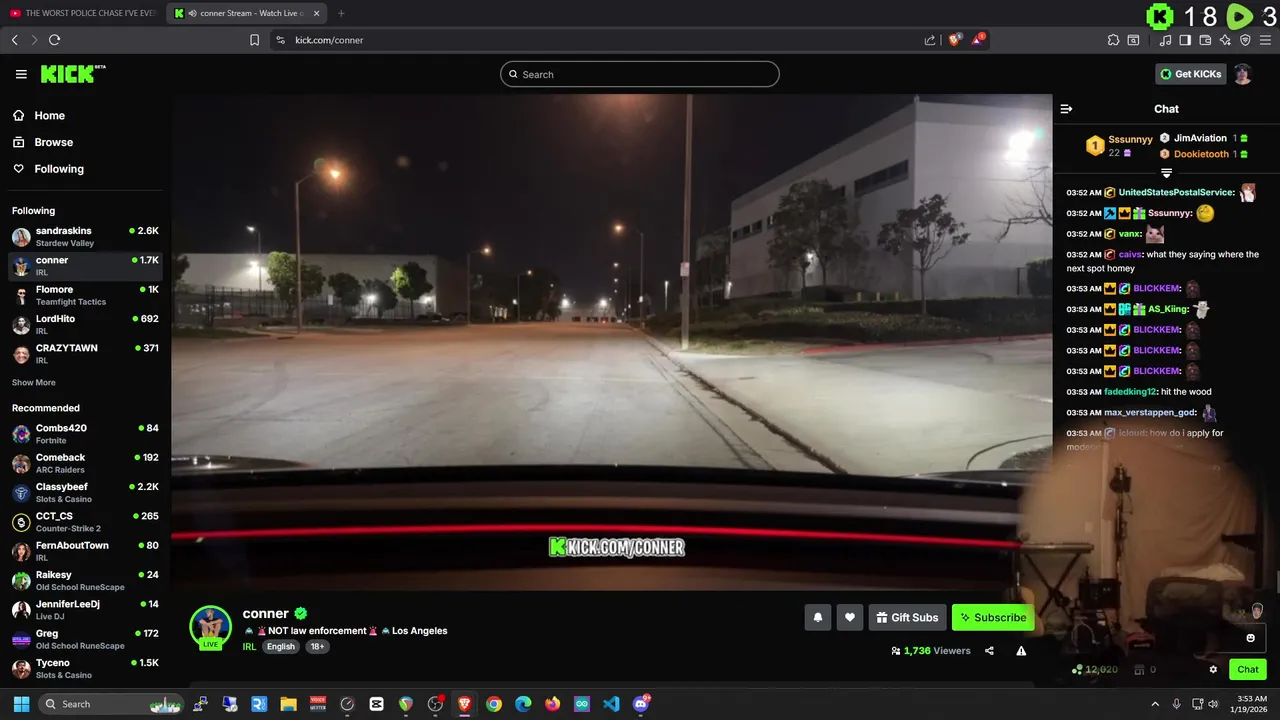
Task: Click the IRL category link under conner
Action: tap(249, 646)
